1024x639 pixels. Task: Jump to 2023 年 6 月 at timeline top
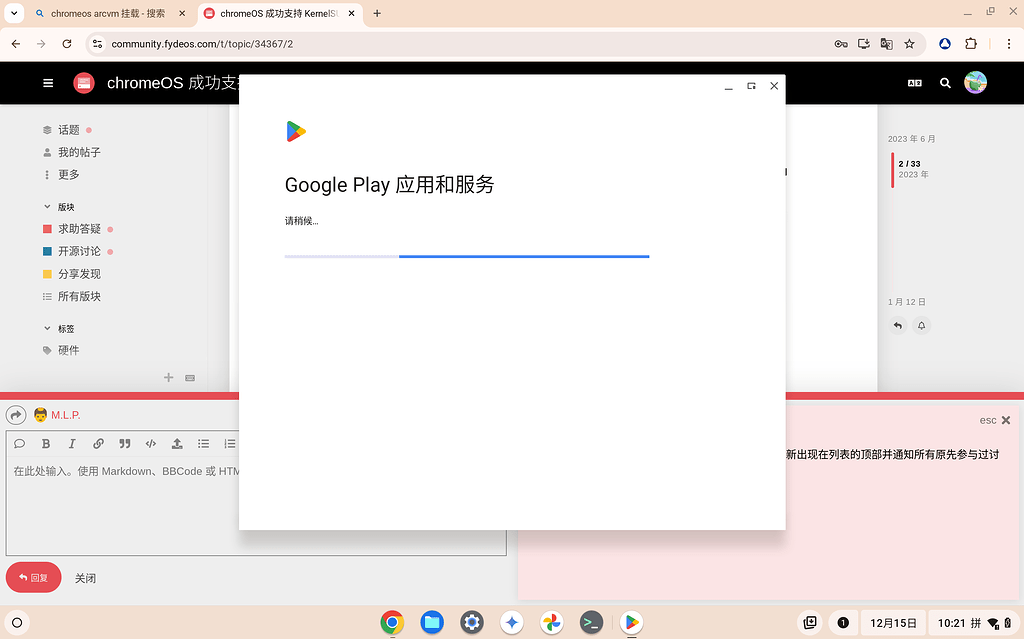pyautogui.click(x=912, y=139)
